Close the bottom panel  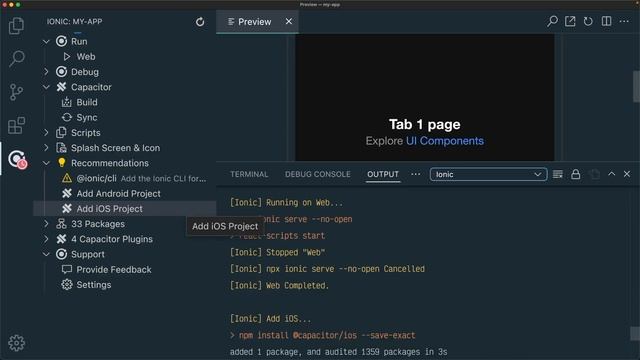[x=627, y=174]
